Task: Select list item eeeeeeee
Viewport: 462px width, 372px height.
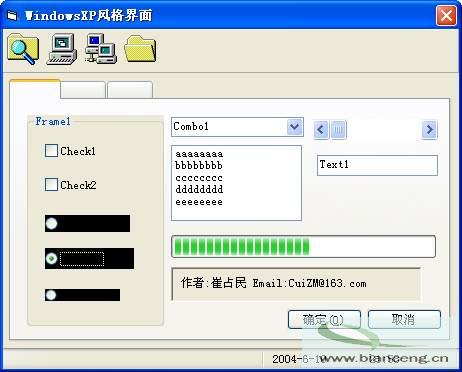Action: tap(199, 202)
